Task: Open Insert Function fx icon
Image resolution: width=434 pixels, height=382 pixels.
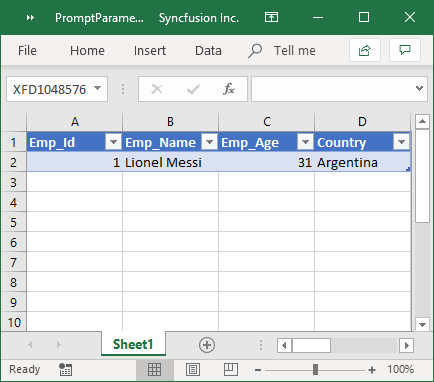Action: [229, 89]
